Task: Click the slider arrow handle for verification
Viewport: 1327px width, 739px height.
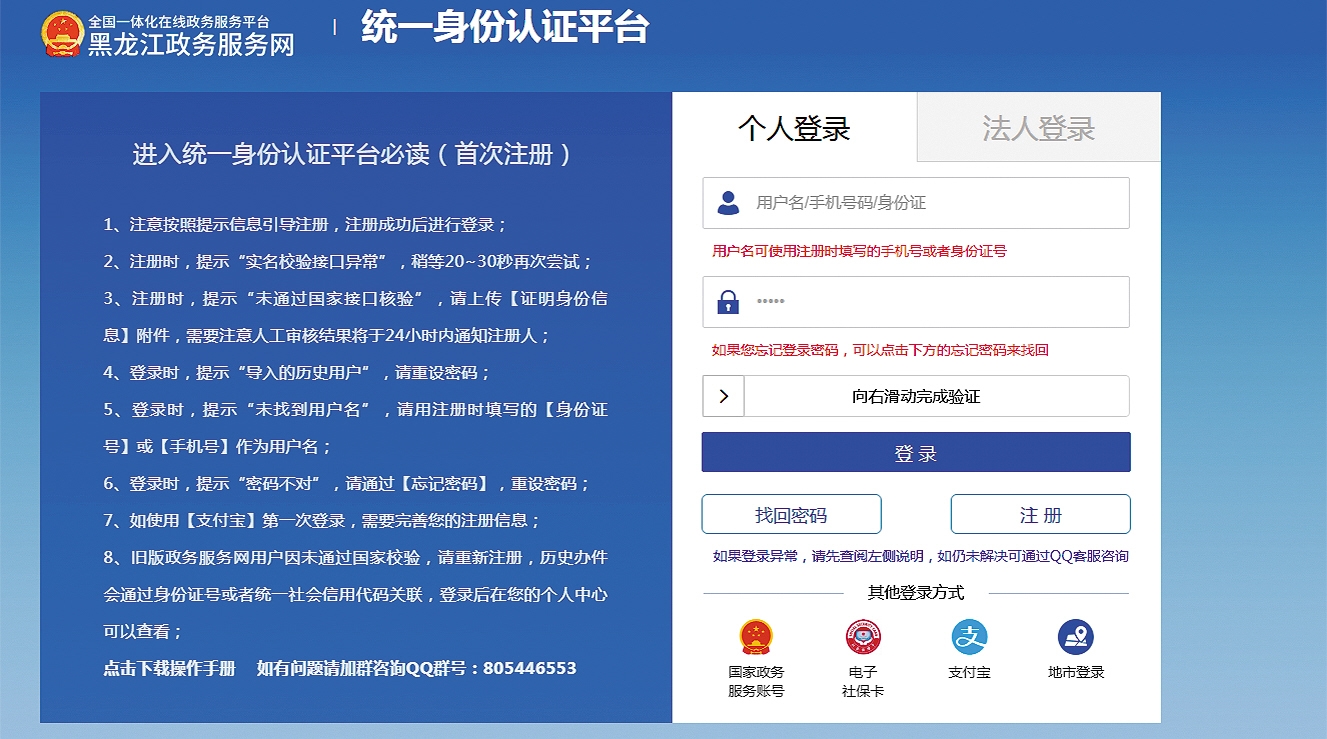Action: 724,396
